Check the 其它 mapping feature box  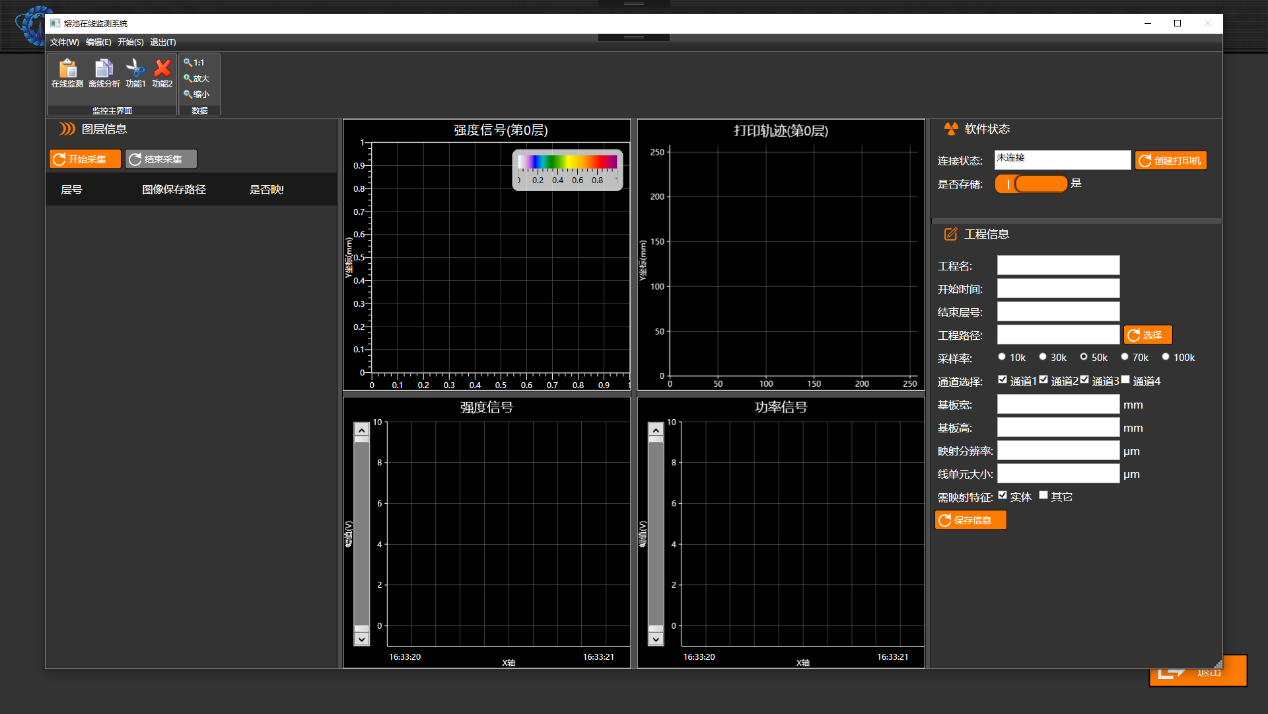pos(1044,495)
